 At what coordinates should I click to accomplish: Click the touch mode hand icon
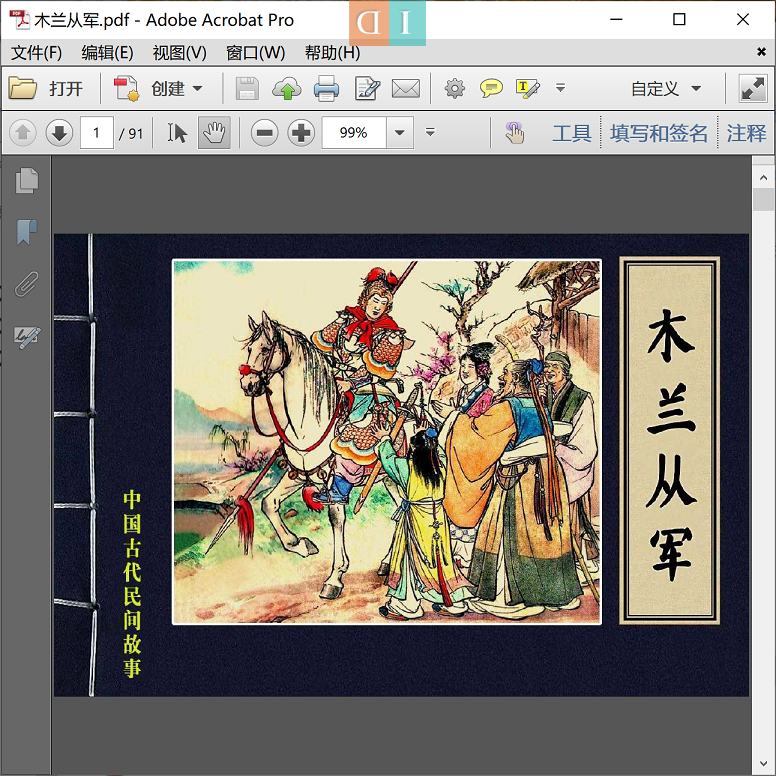click(x=515, y=133)
